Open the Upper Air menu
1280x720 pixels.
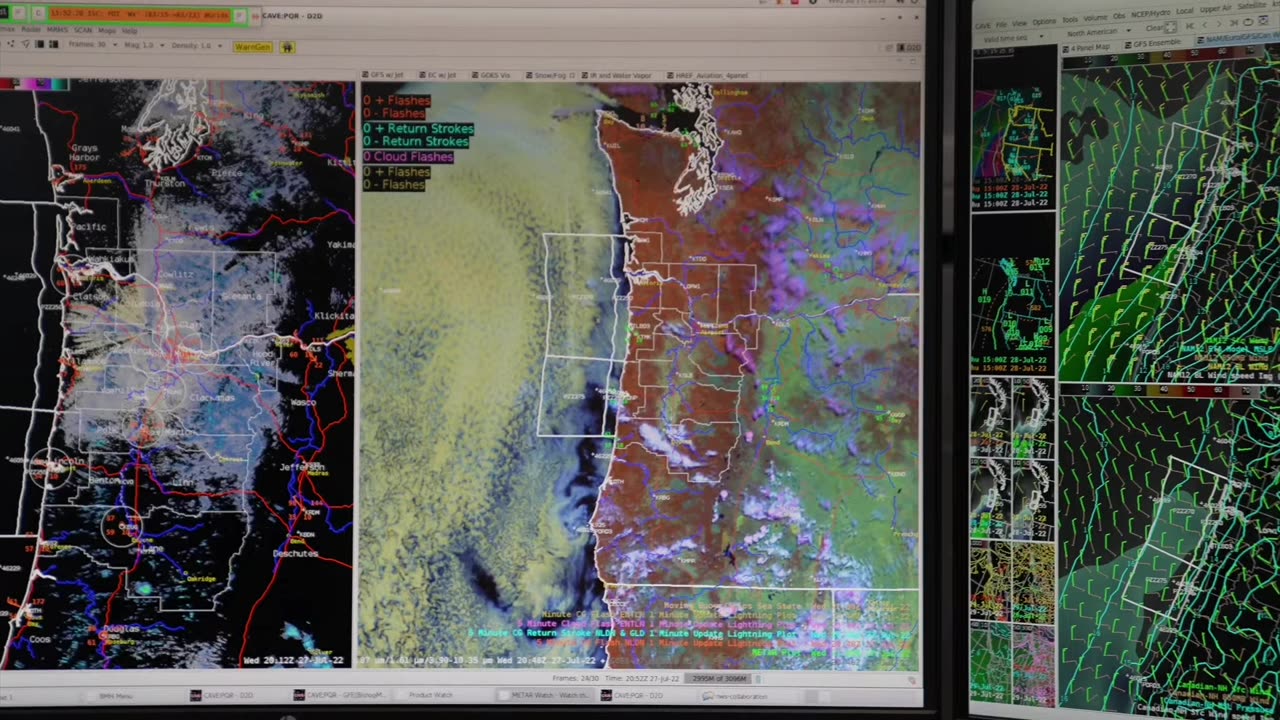1215,9
